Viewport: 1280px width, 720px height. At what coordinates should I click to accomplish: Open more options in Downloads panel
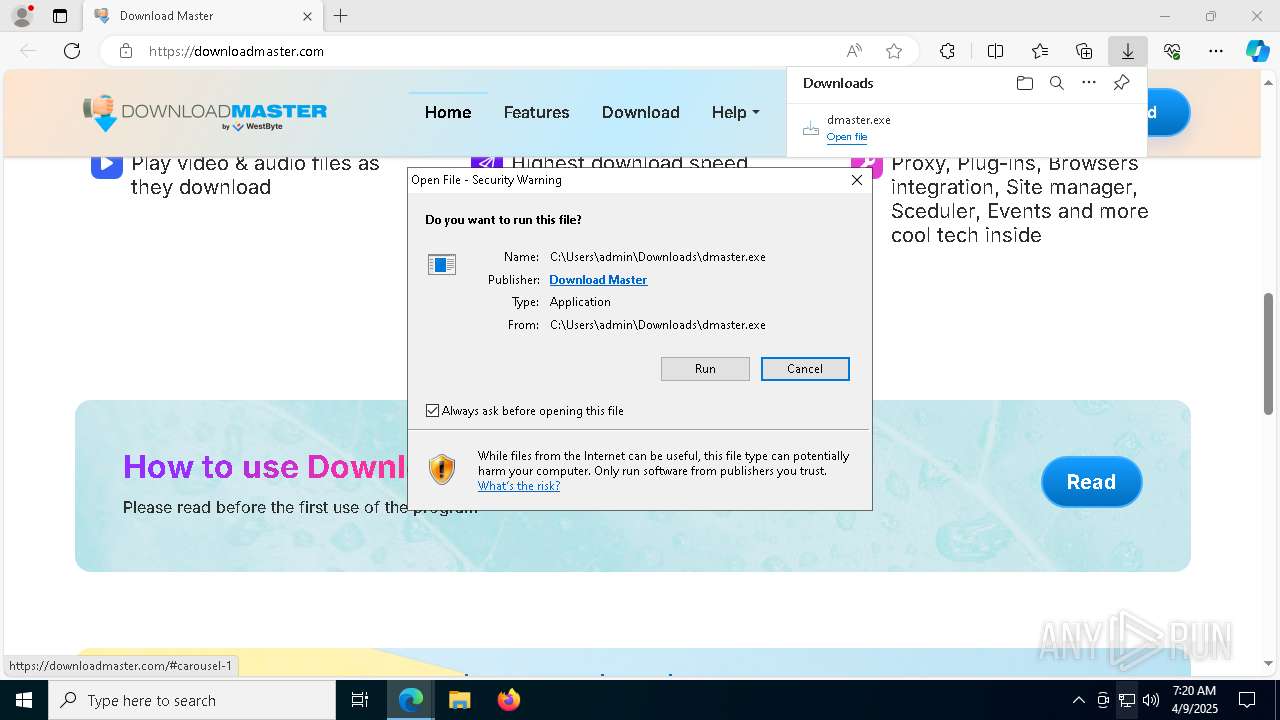pos(1089,83)
